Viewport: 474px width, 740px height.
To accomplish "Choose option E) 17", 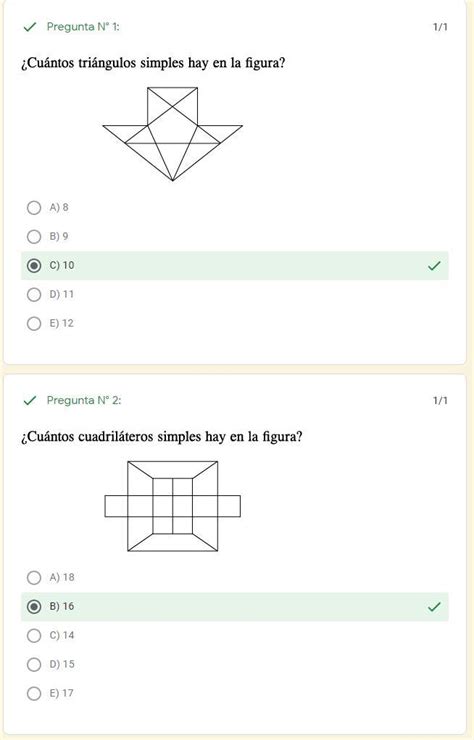I will pyautogui.click(x=34, y=693).
